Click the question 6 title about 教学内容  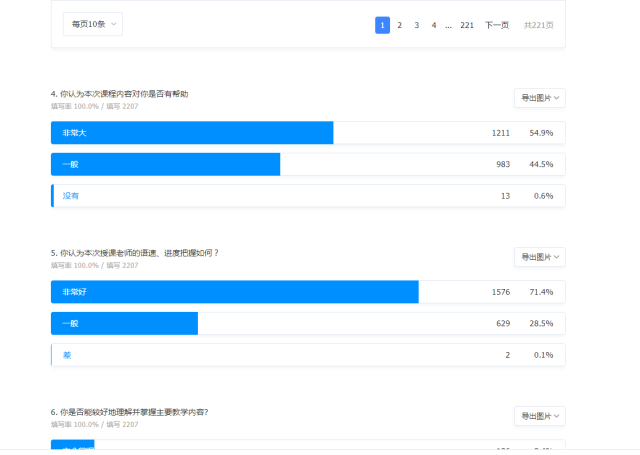pos(134,412)
